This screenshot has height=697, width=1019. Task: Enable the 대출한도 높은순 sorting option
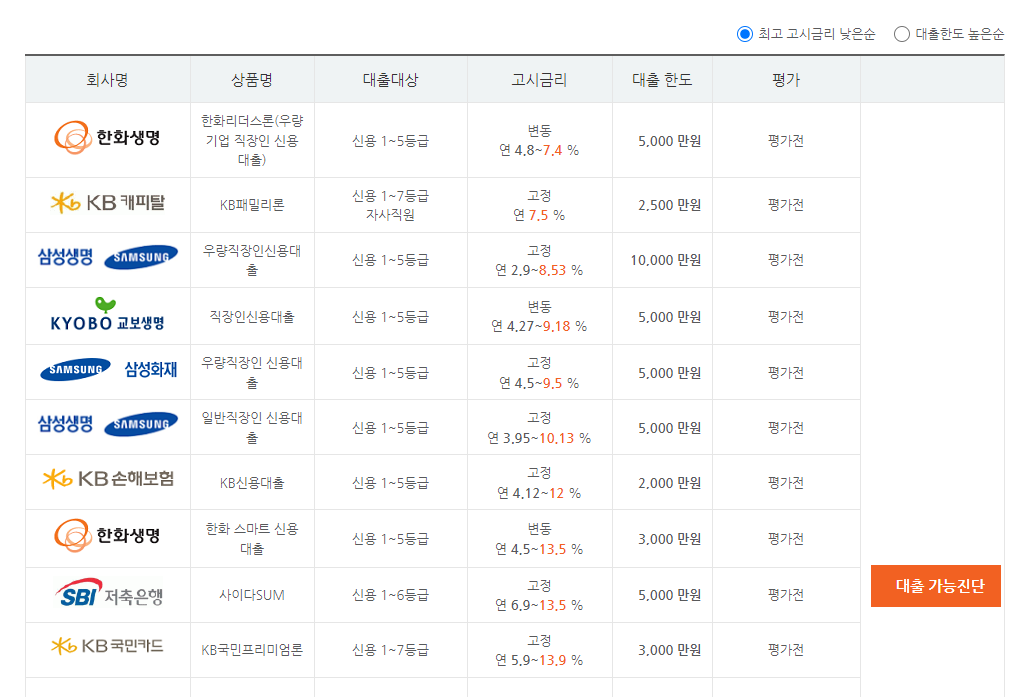coord(901,33)
